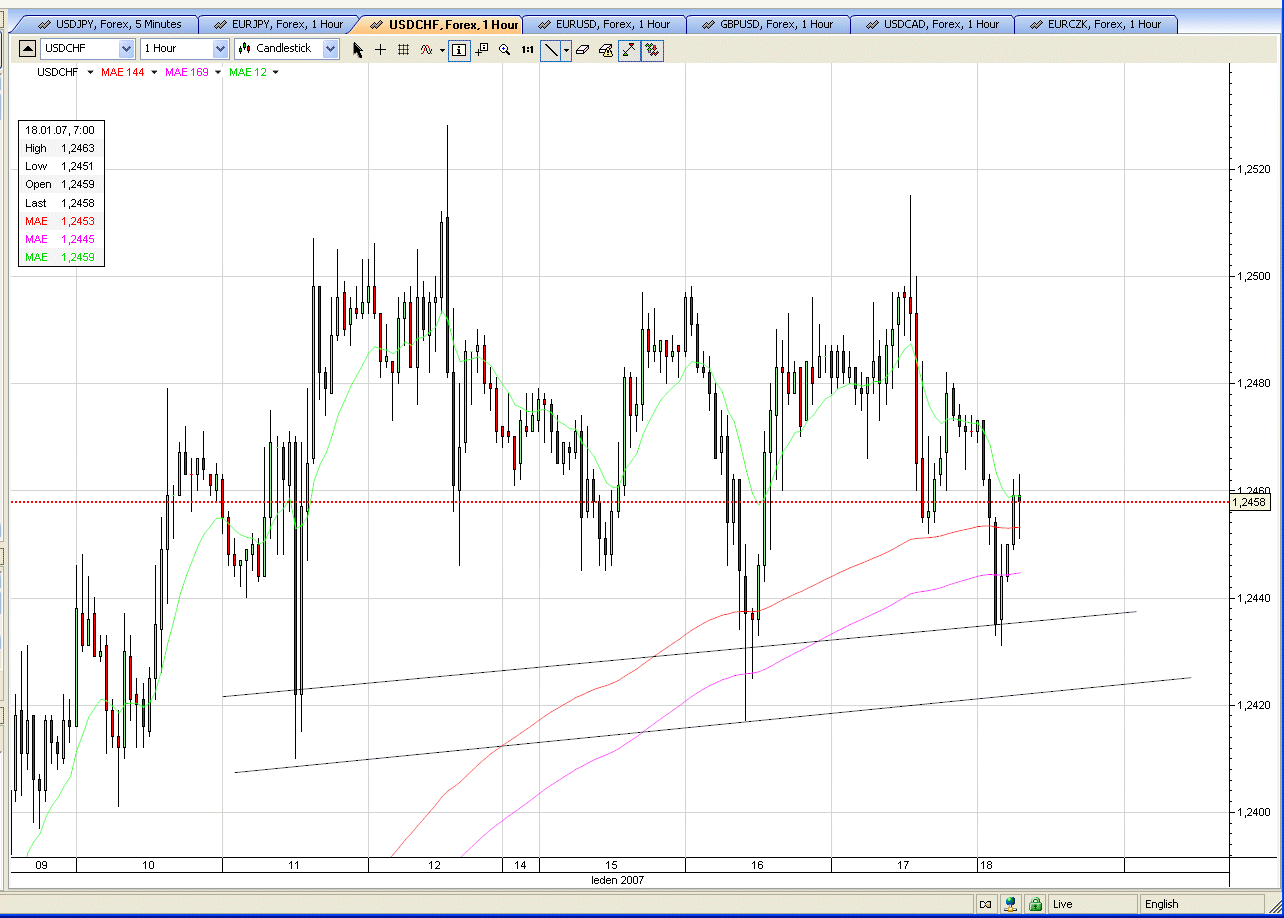1284x918 pixels.
Task: Click the High 1,2463 row in info box
Action: tap(61, 148)
